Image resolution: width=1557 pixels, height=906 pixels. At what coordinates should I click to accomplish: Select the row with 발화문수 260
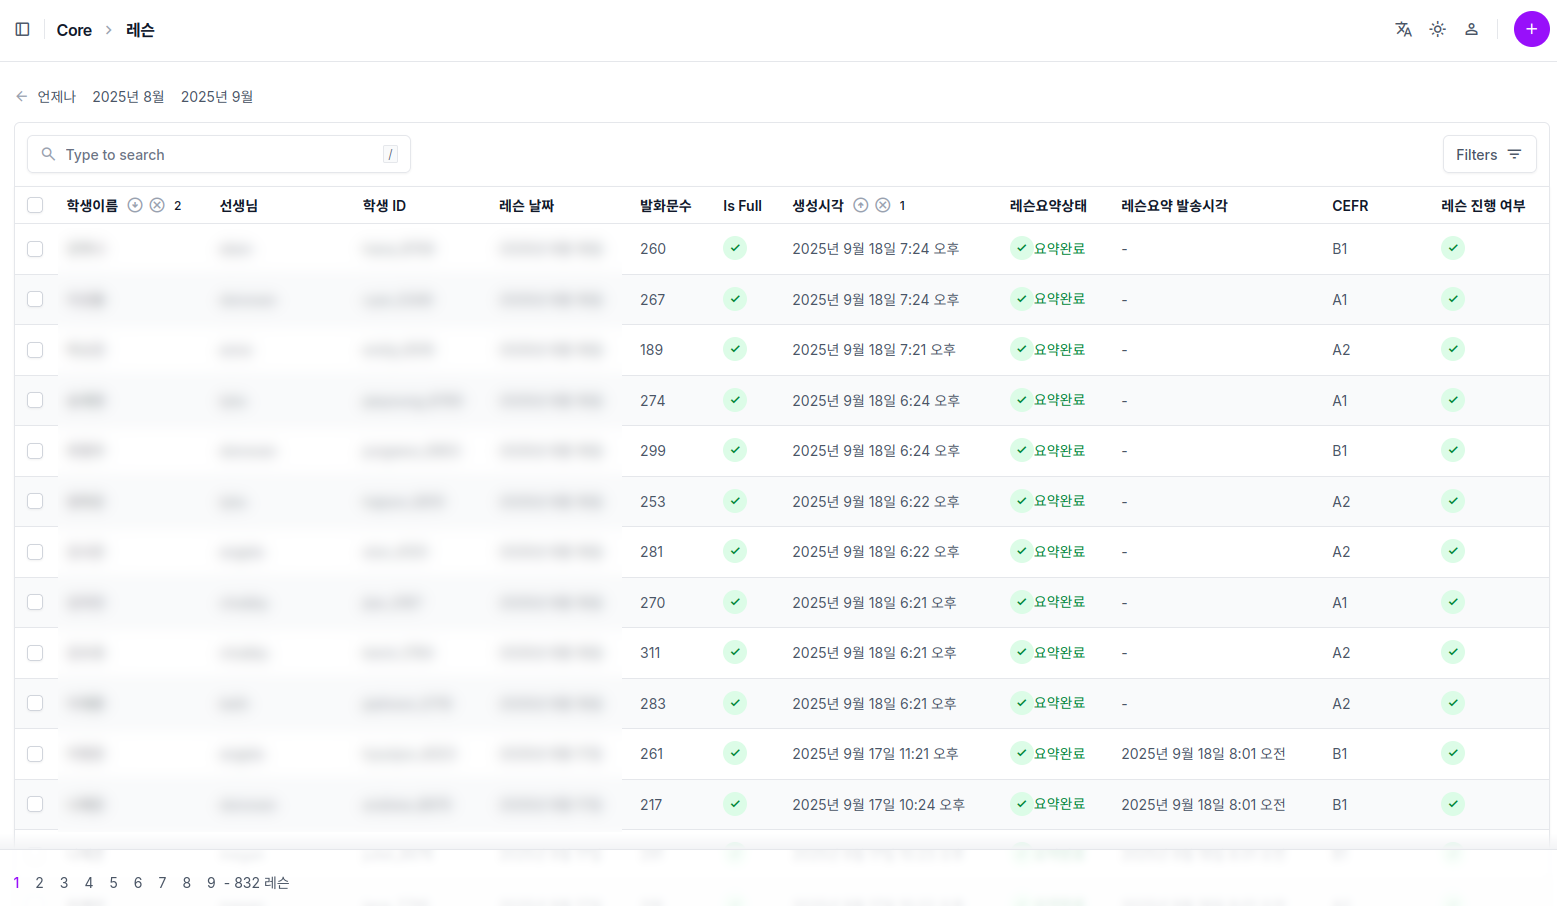point(35,249)
